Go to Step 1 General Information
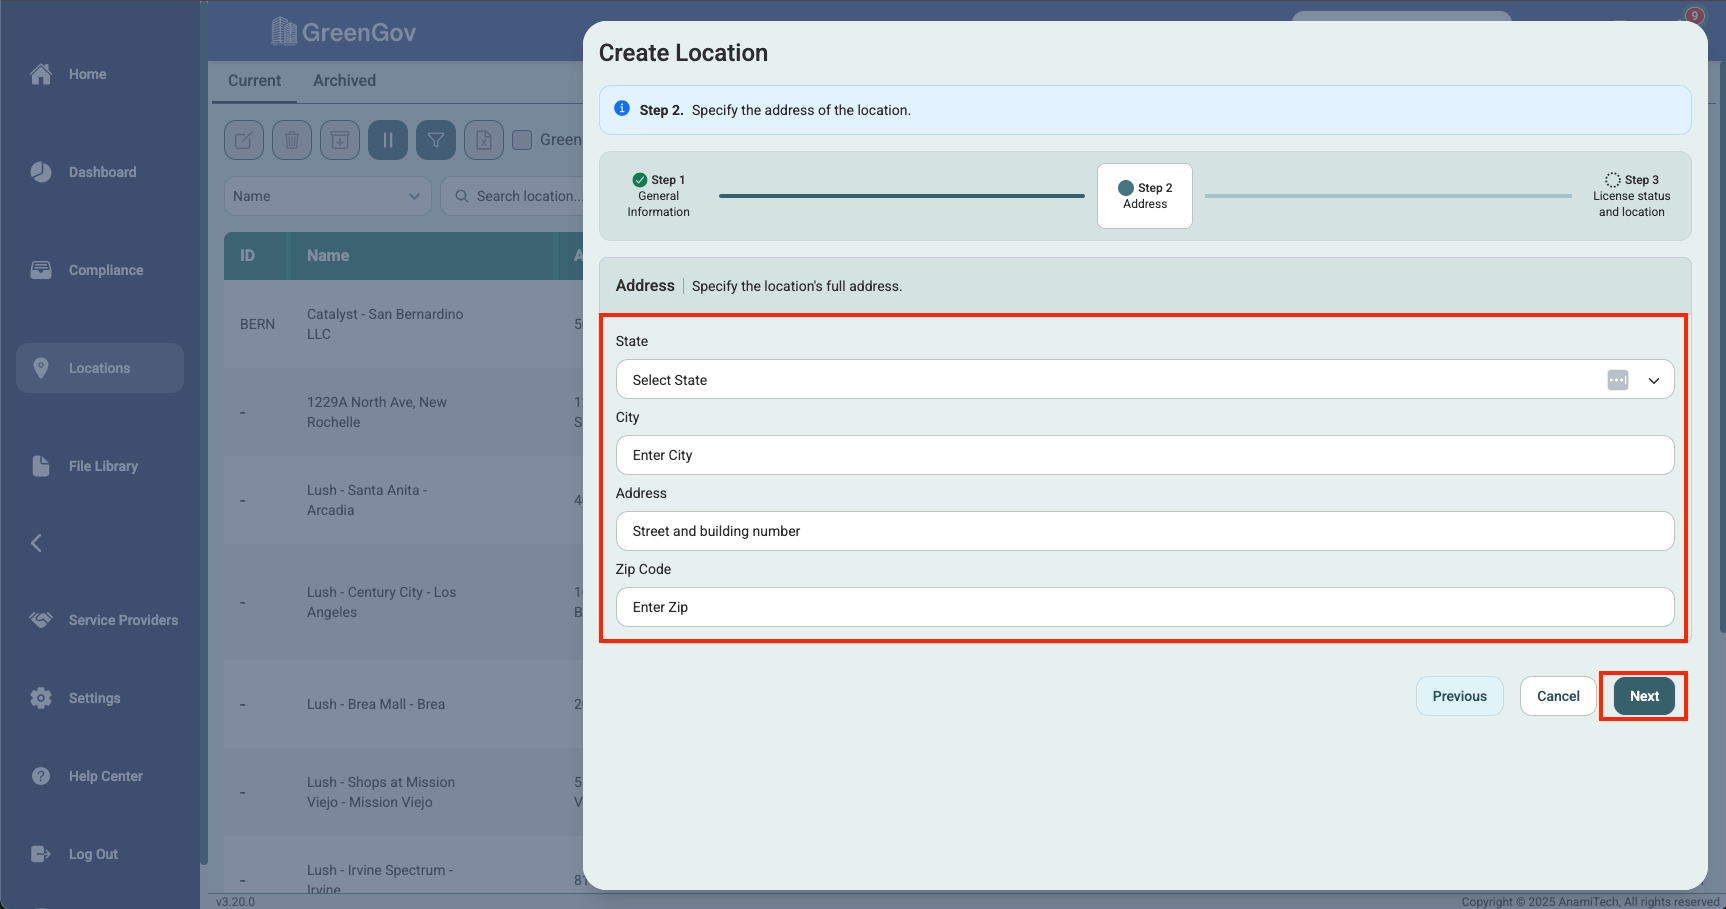 (x=658, y=196)
